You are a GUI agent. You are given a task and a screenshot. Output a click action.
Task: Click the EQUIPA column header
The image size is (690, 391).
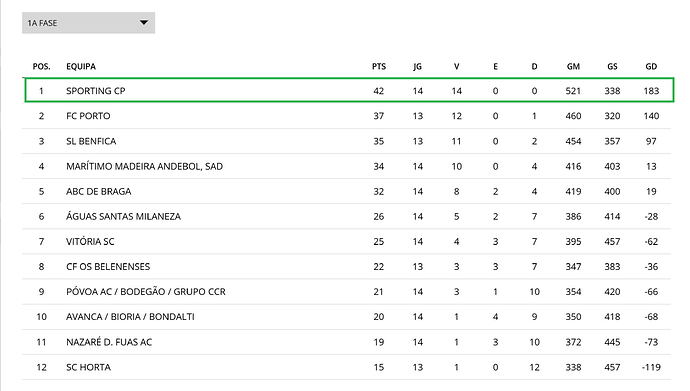pos(81,66)
